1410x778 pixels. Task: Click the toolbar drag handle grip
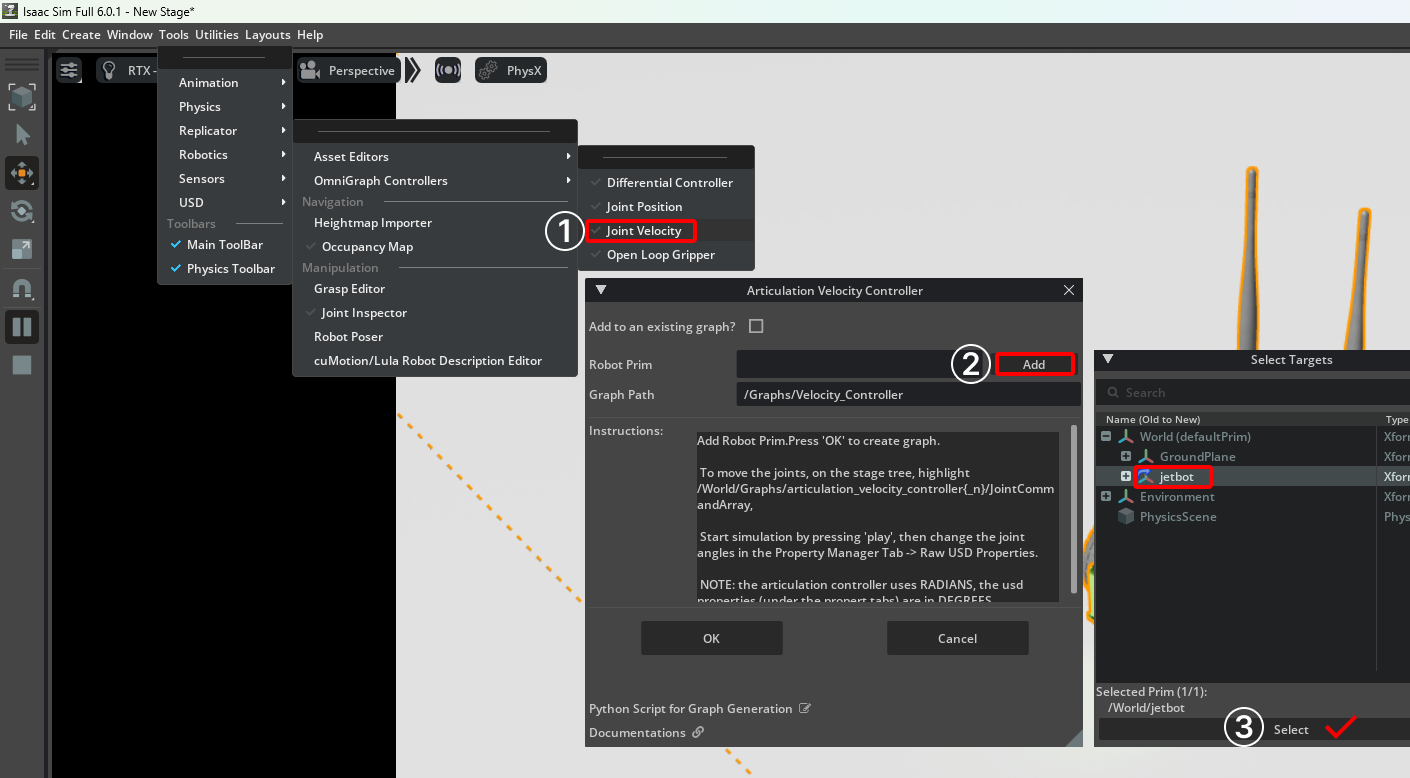(22, 64)
